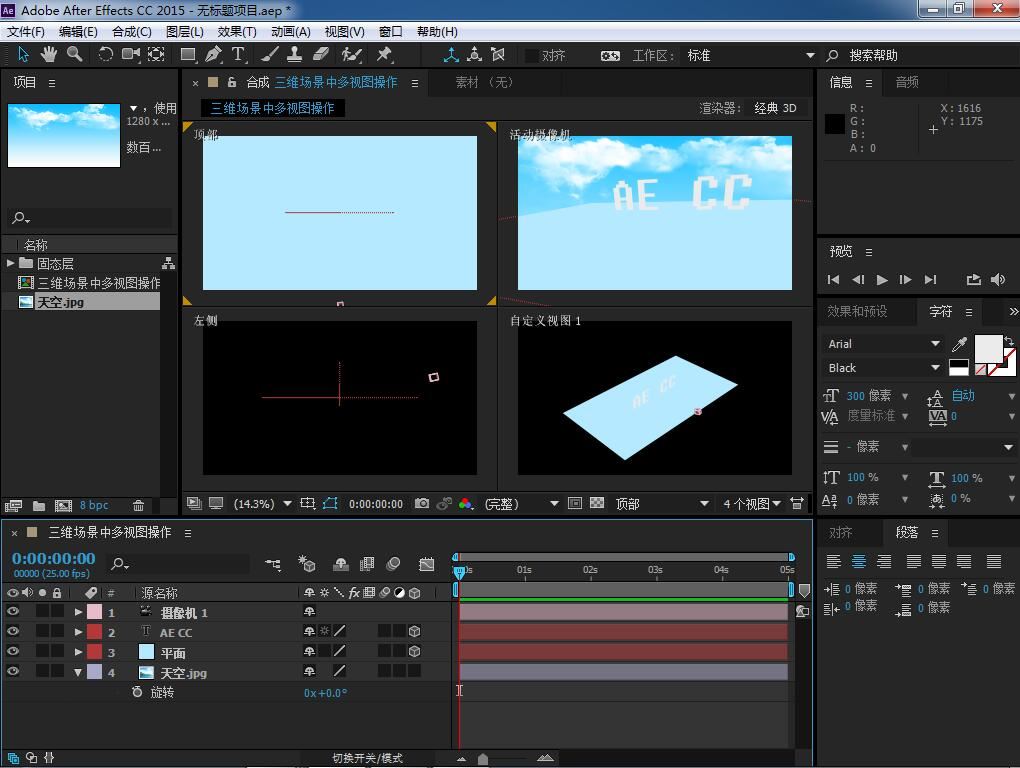
Task: Select the Pan Behind anchor tool
Action: [156, 55]
